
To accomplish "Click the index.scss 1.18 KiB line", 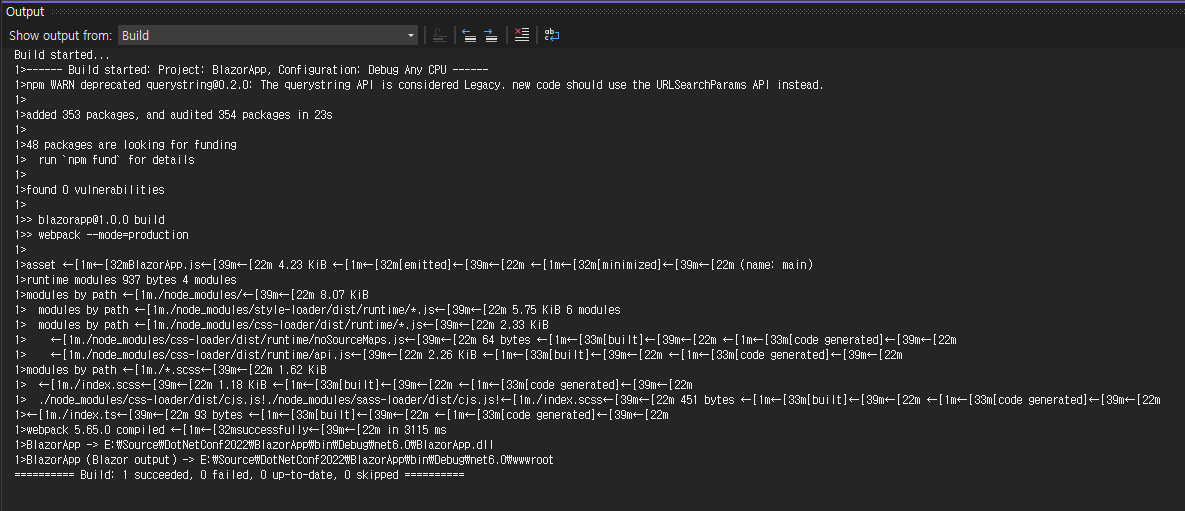I will point(353,385).
